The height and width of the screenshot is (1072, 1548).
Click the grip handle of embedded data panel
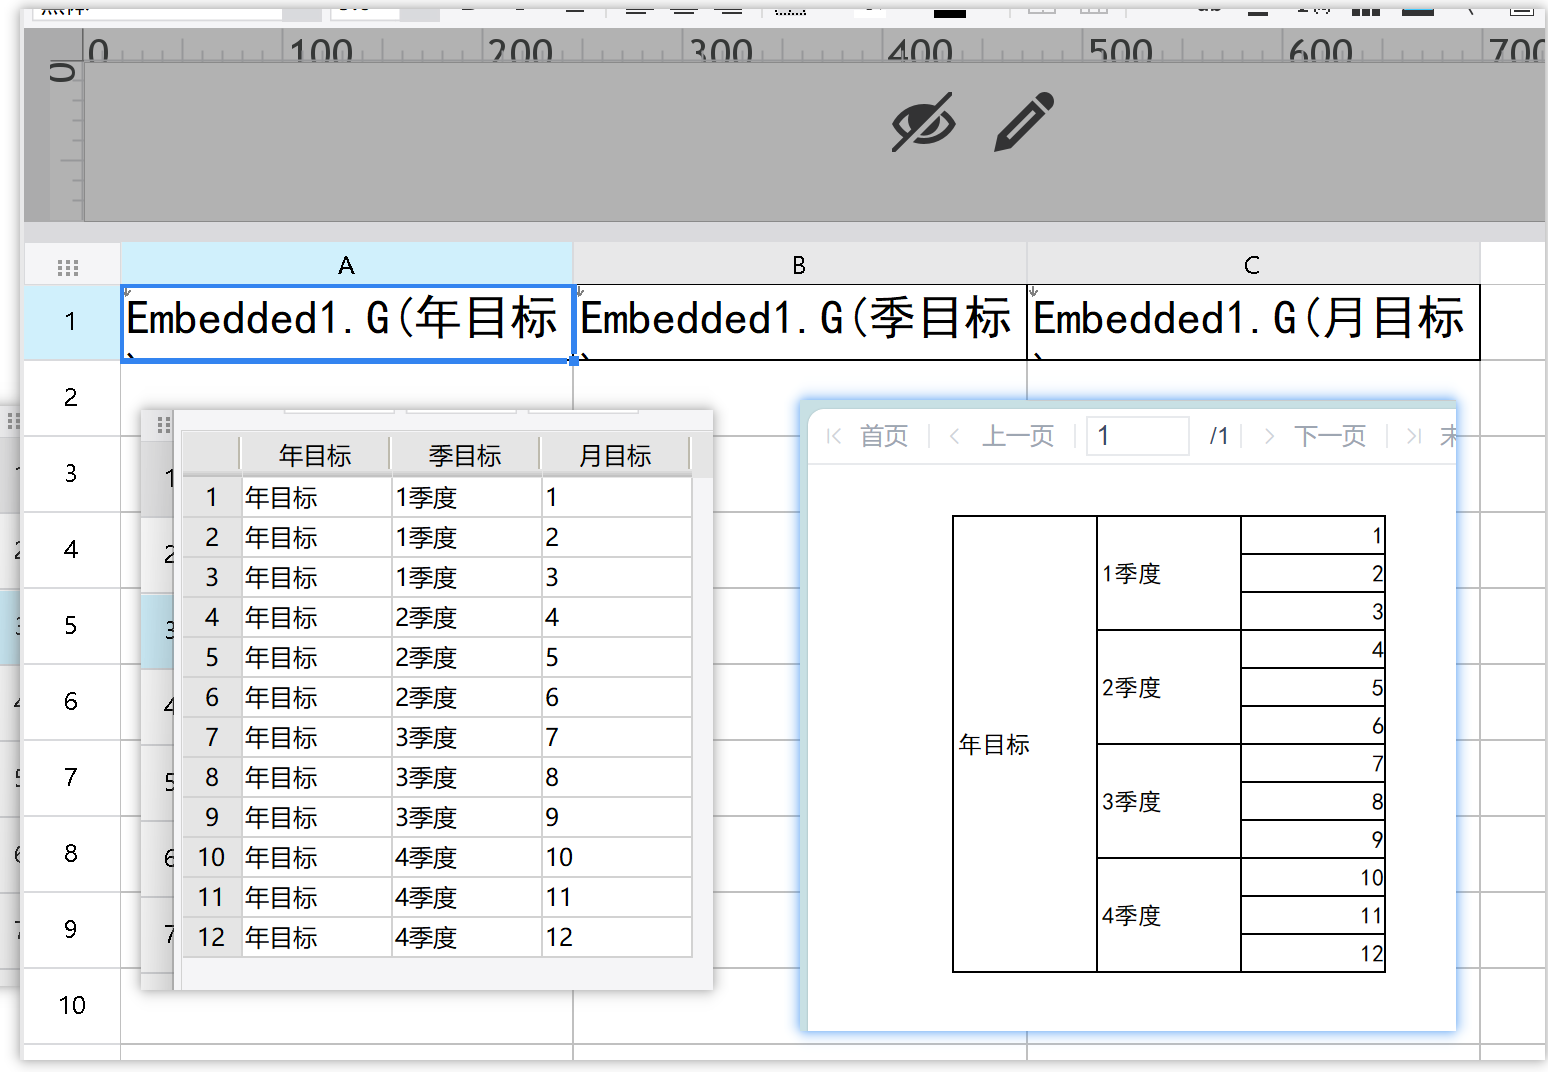(x=163, y=426)
